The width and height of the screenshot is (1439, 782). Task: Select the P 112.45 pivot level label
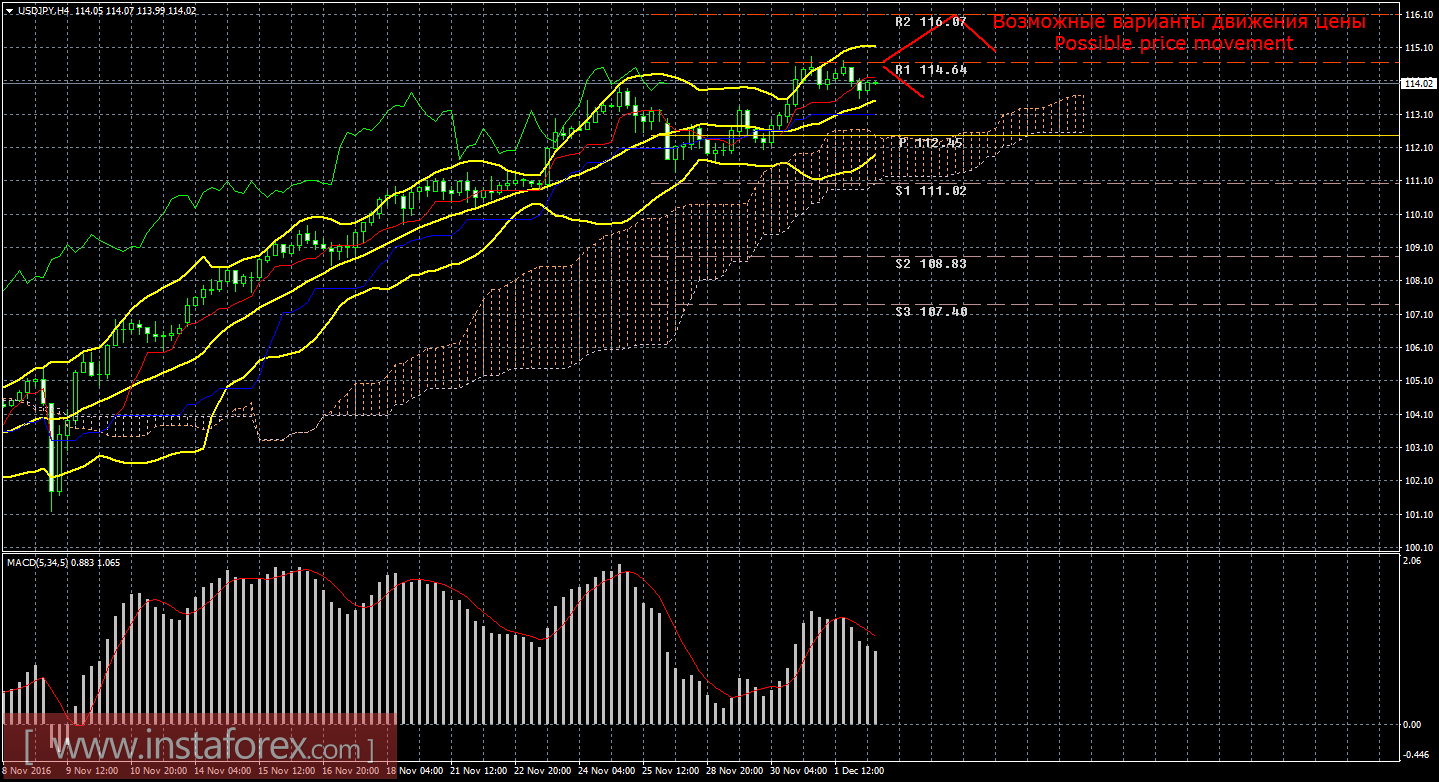(x=930, y=142)
